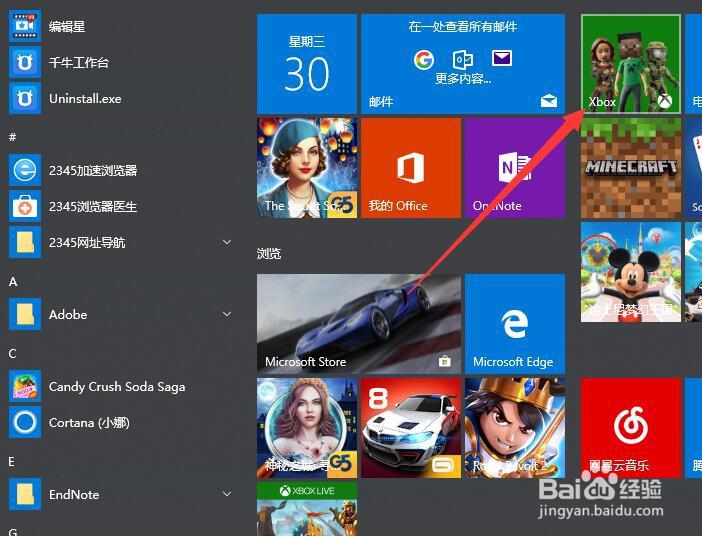Viewport: 702px width, 536px height.
Task: Launch 2345浏览器医生 icon
Action: point(25,206)
